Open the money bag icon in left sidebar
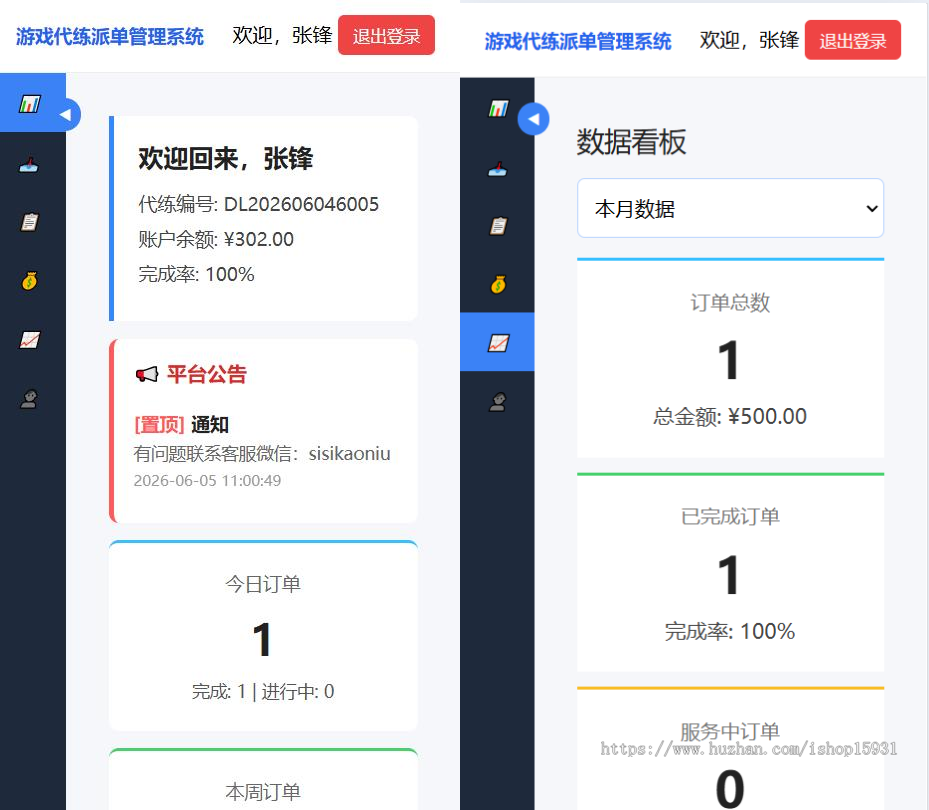The image size is (929, 810). pos(30,281)
